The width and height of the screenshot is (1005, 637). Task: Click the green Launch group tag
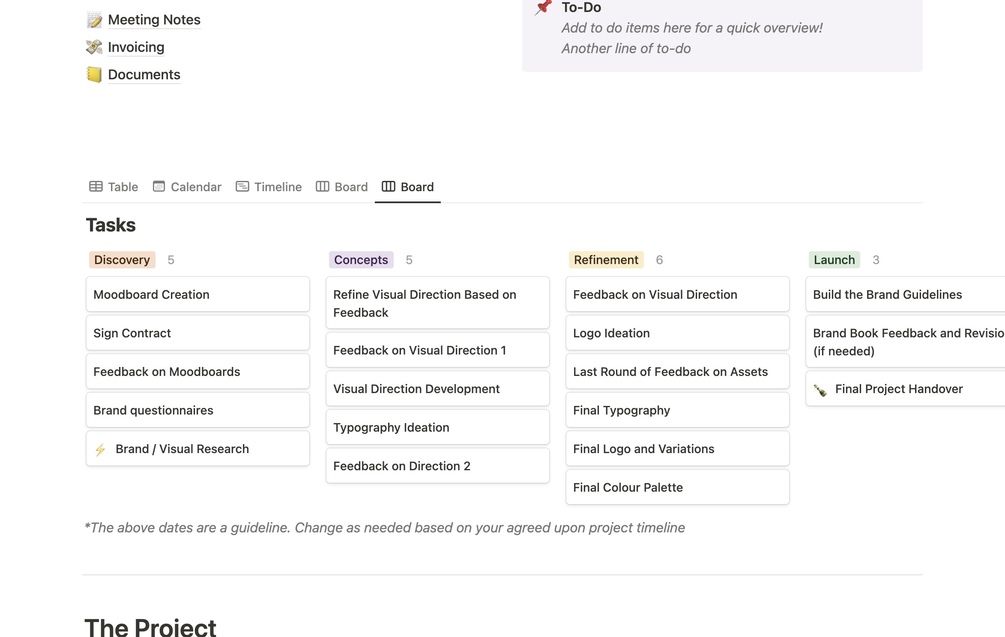pos(834,260)
